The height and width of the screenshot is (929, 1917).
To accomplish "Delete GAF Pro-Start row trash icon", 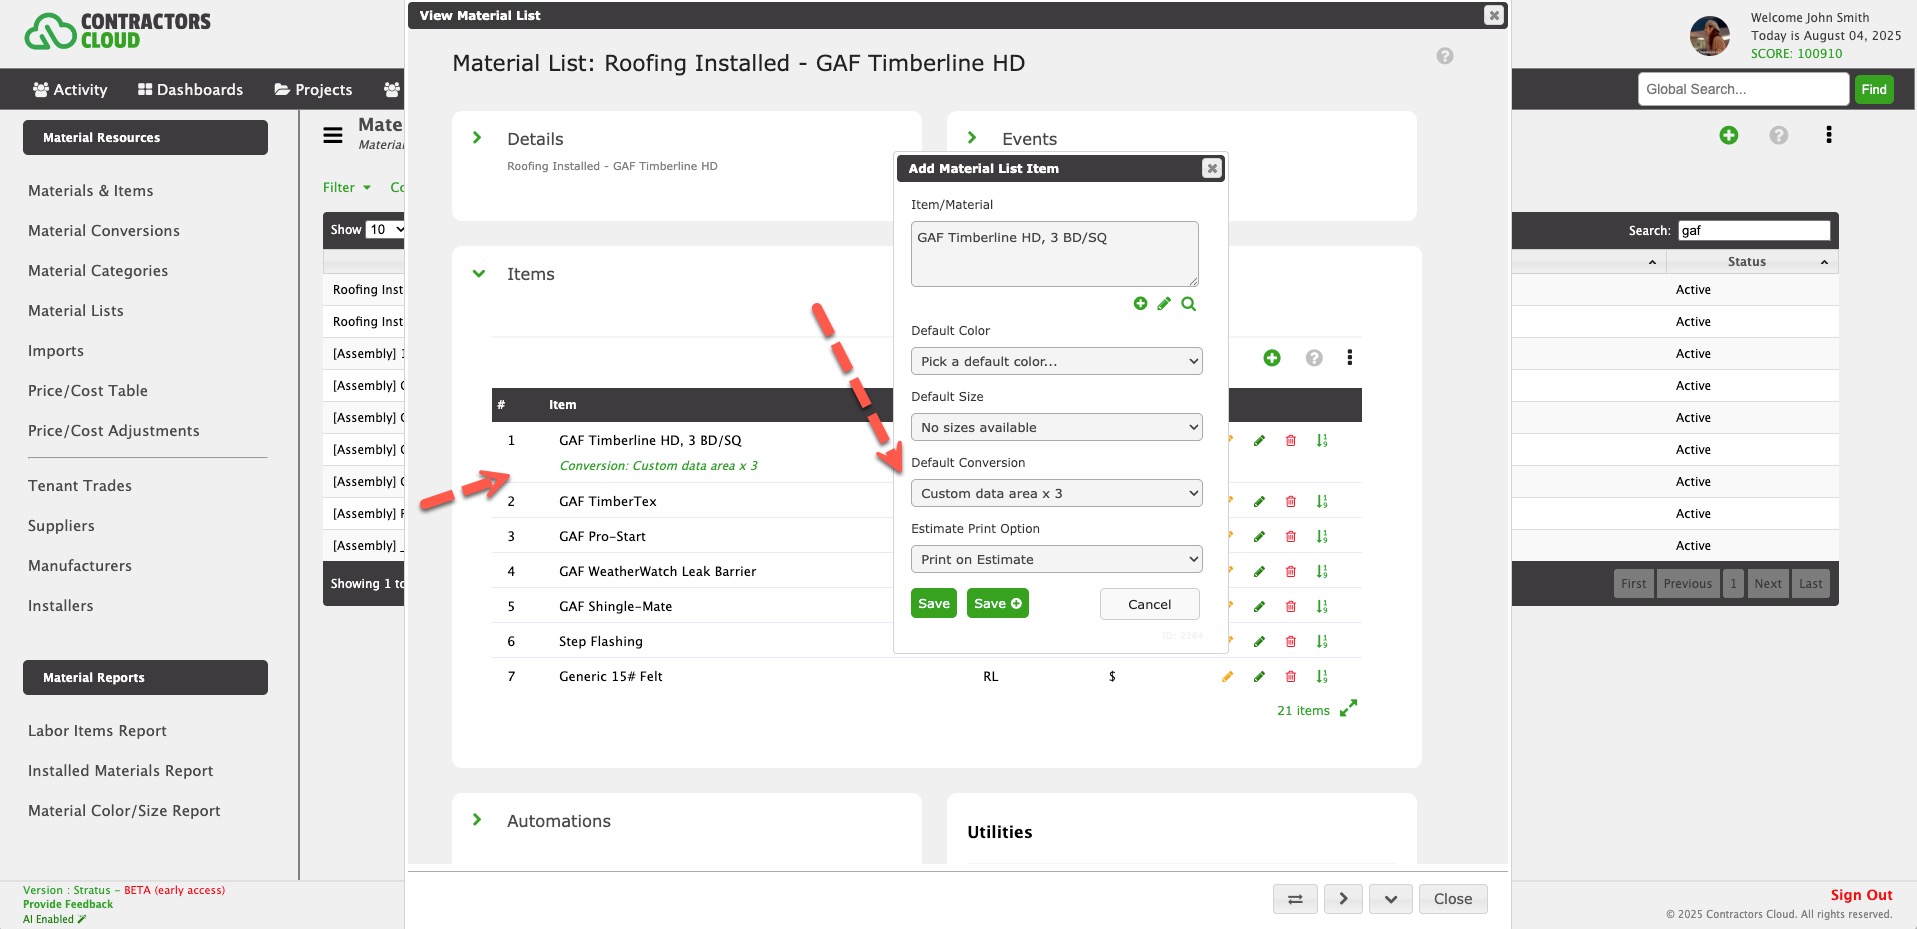I will [x=1291, y=537].
